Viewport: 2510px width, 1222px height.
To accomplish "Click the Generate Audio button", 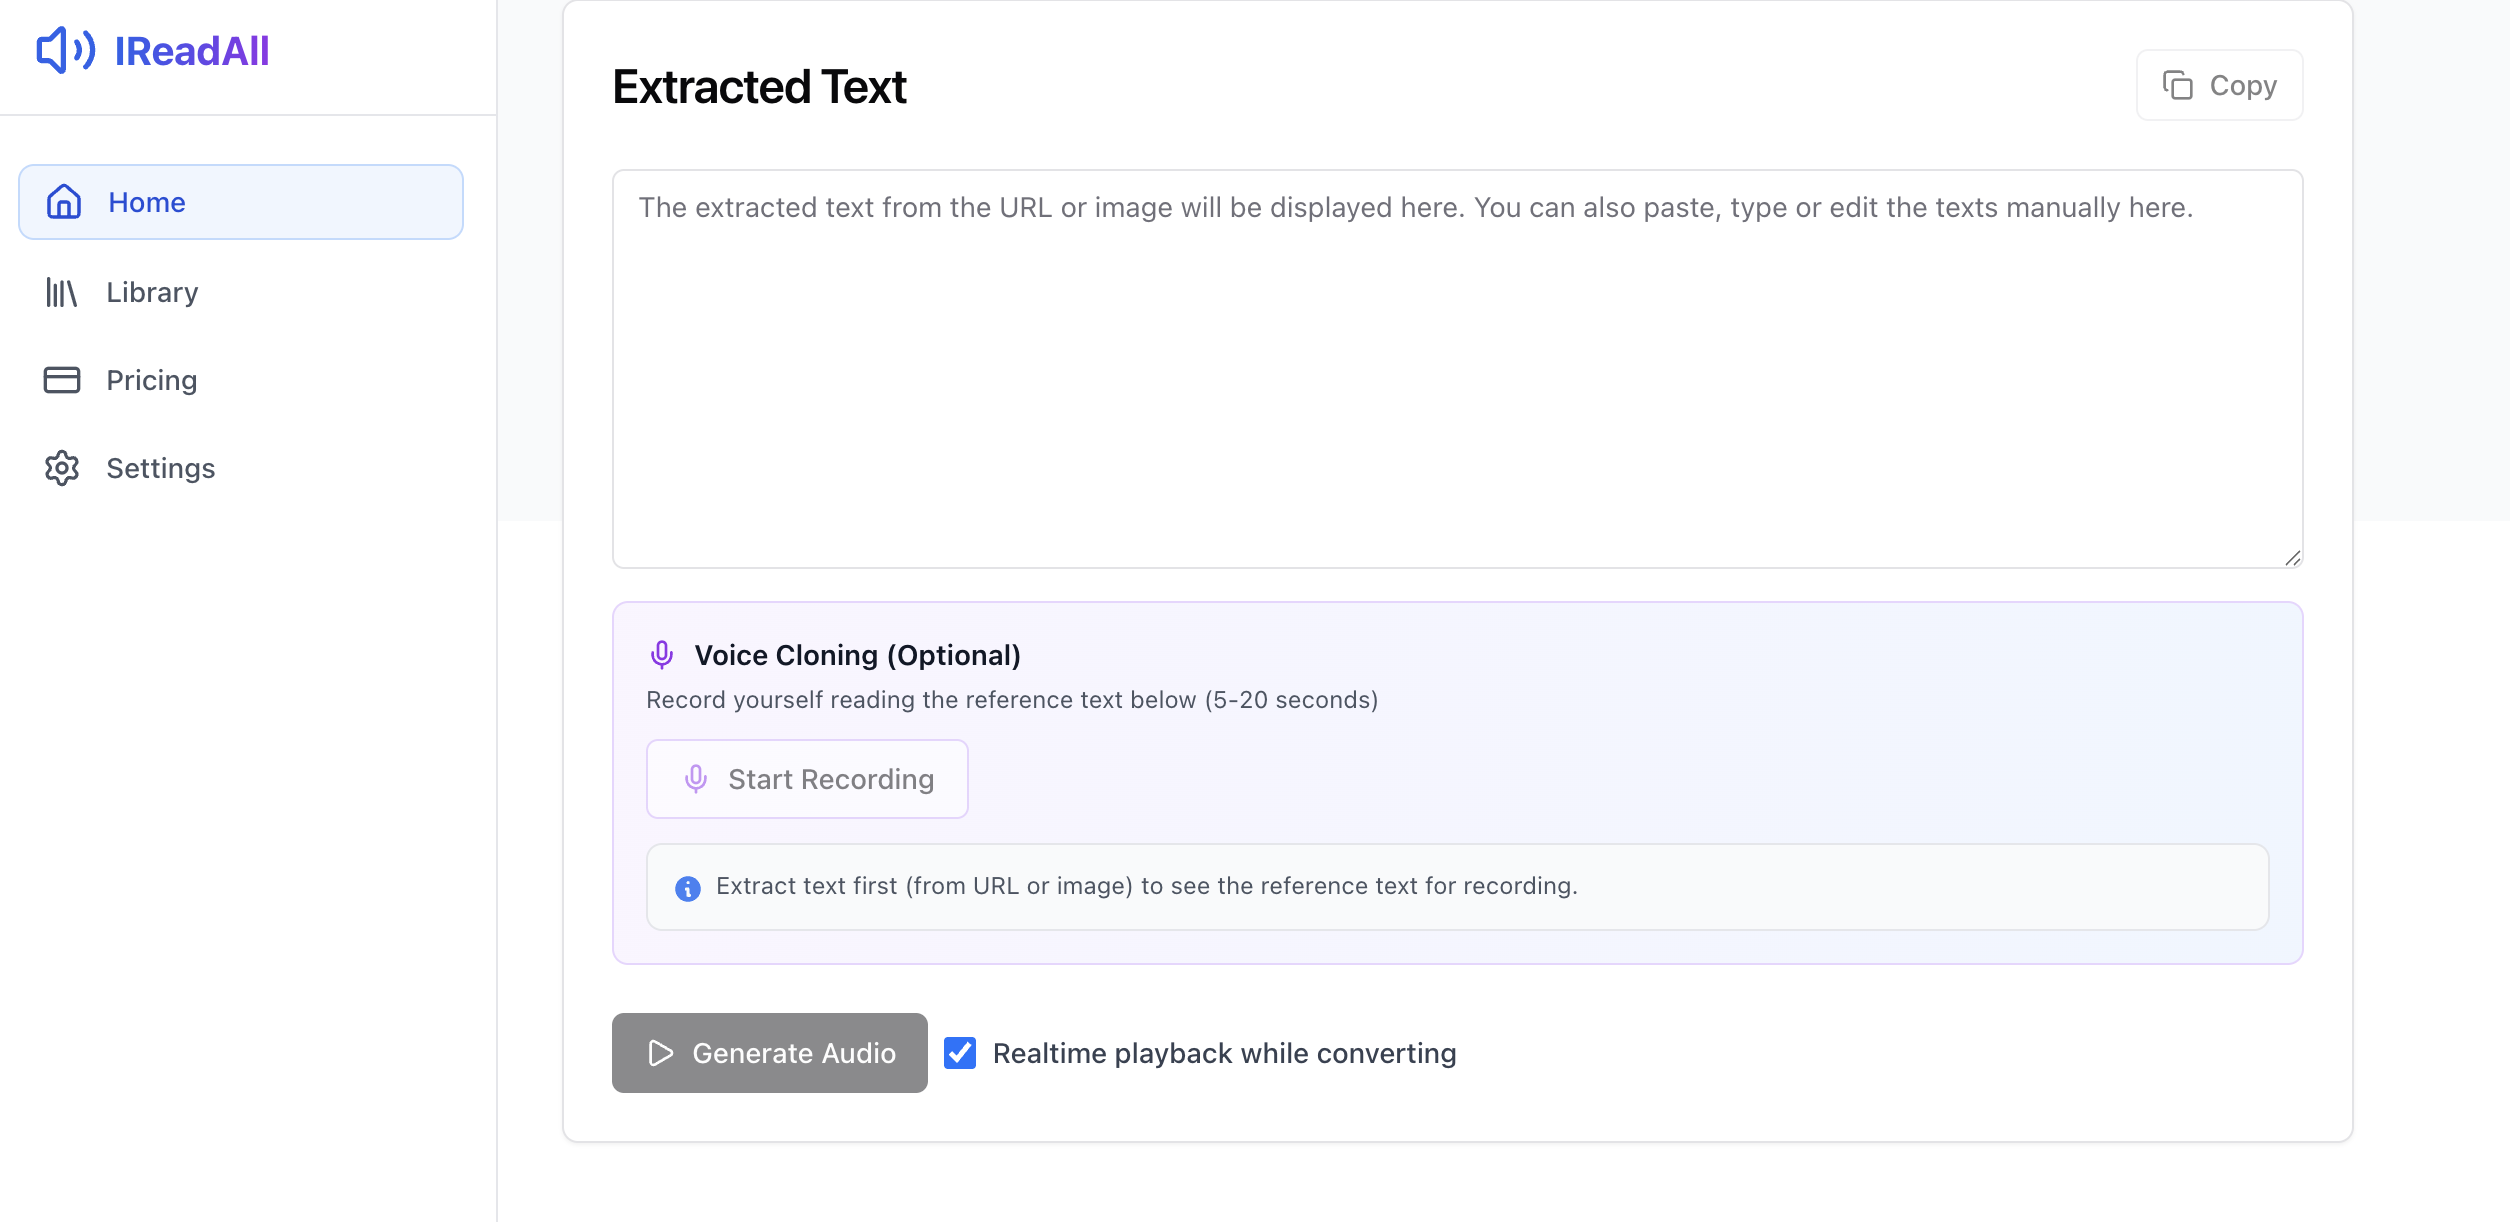I will (769, 1053).
